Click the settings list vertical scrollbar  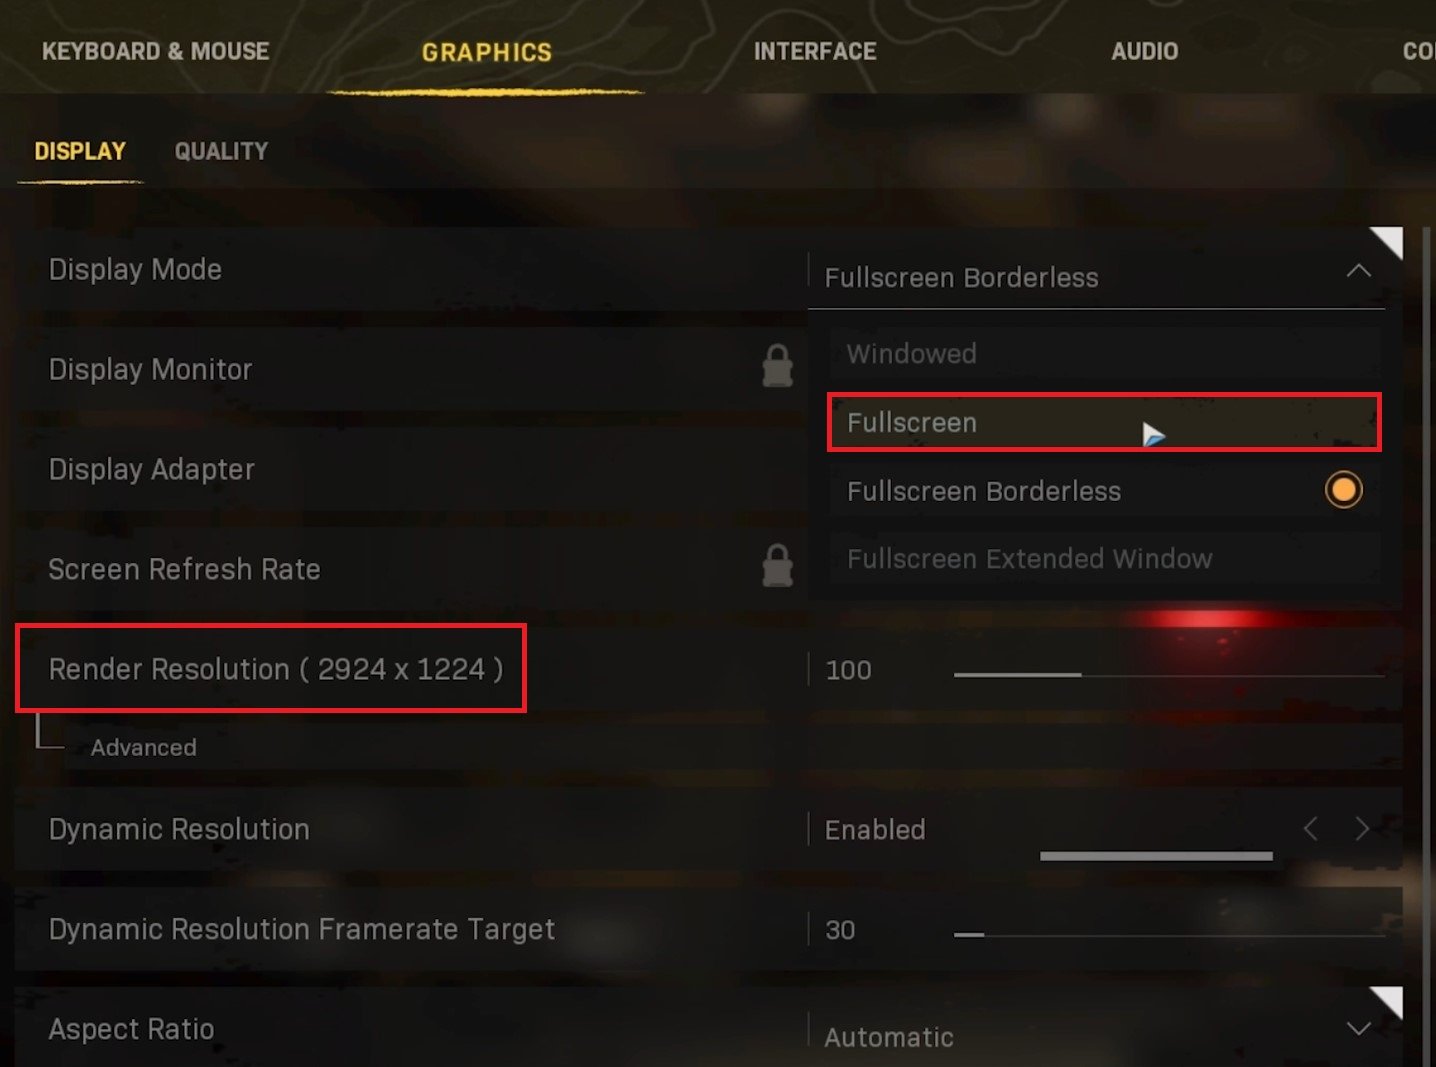(1427, 640)
